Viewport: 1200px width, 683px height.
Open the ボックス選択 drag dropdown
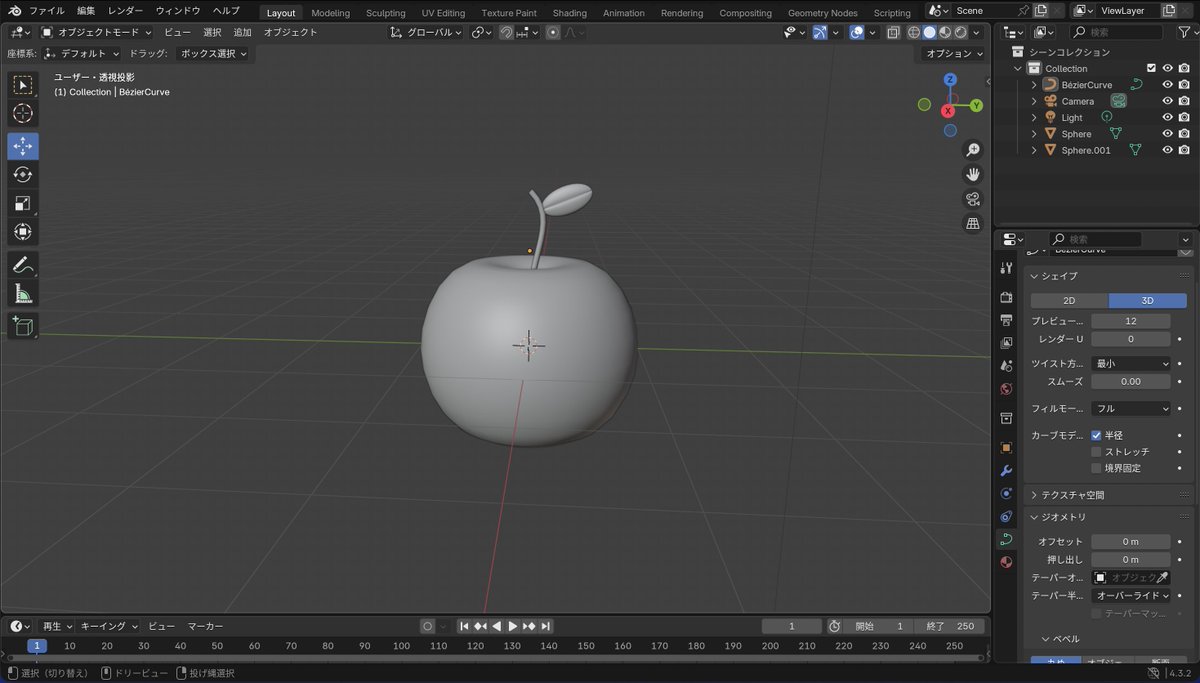214,54
